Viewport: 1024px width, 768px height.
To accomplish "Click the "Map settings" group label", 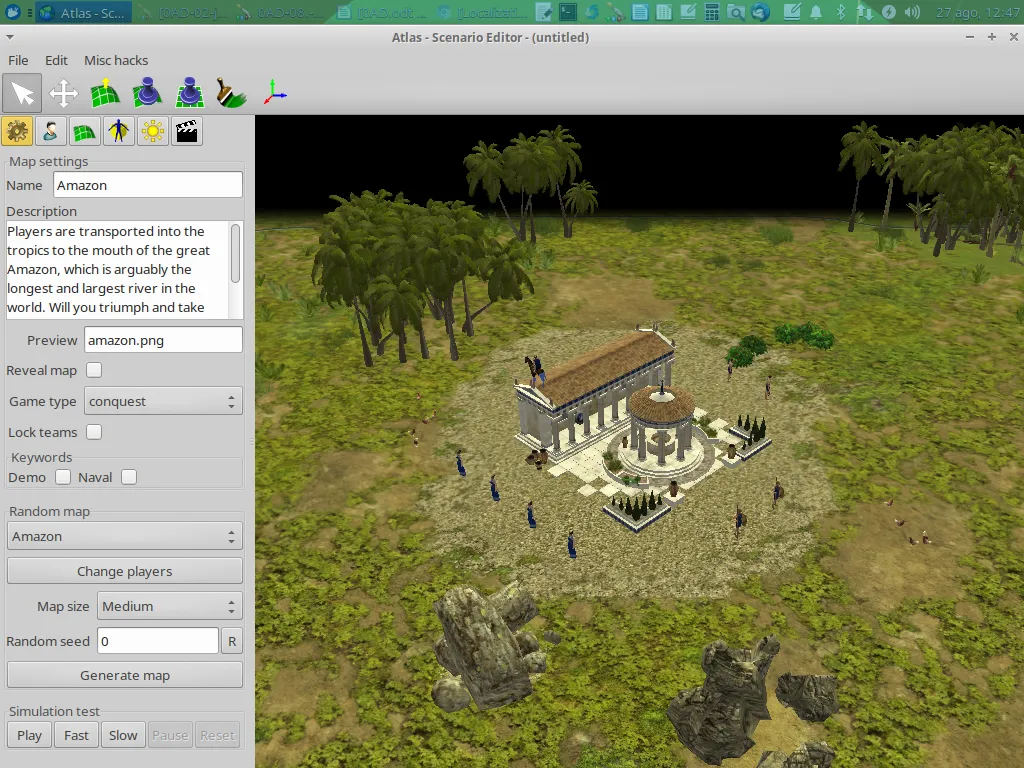I will pyautogui.click(x=48, y=161).
